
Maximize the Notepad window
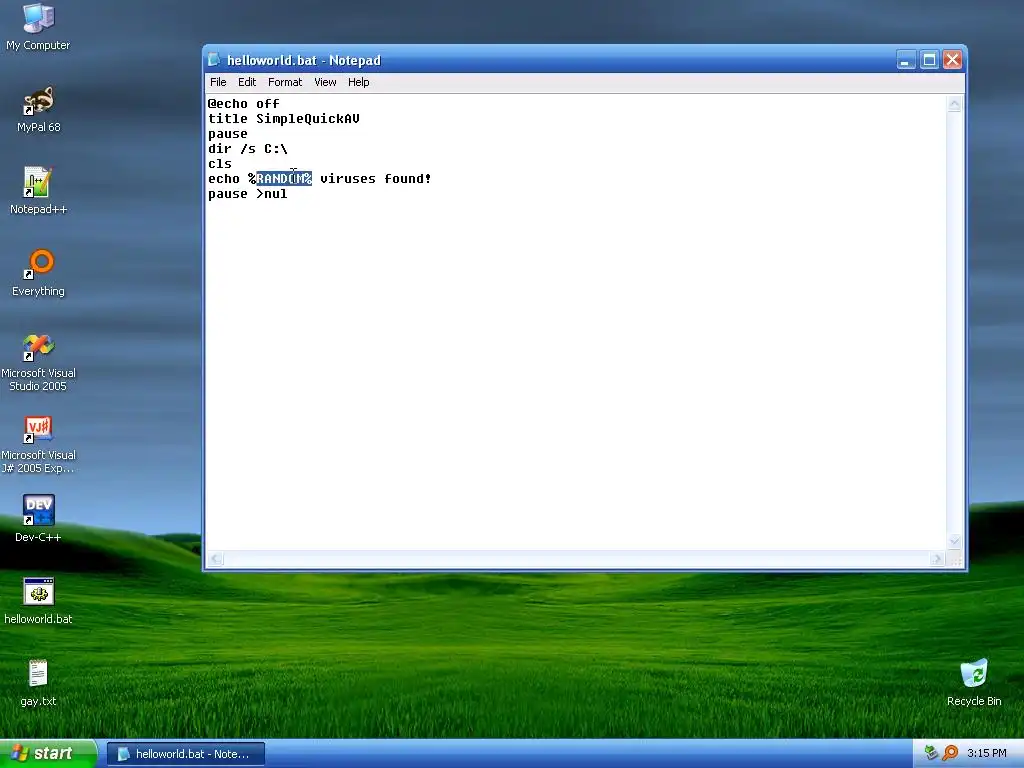tap(929, 60)
